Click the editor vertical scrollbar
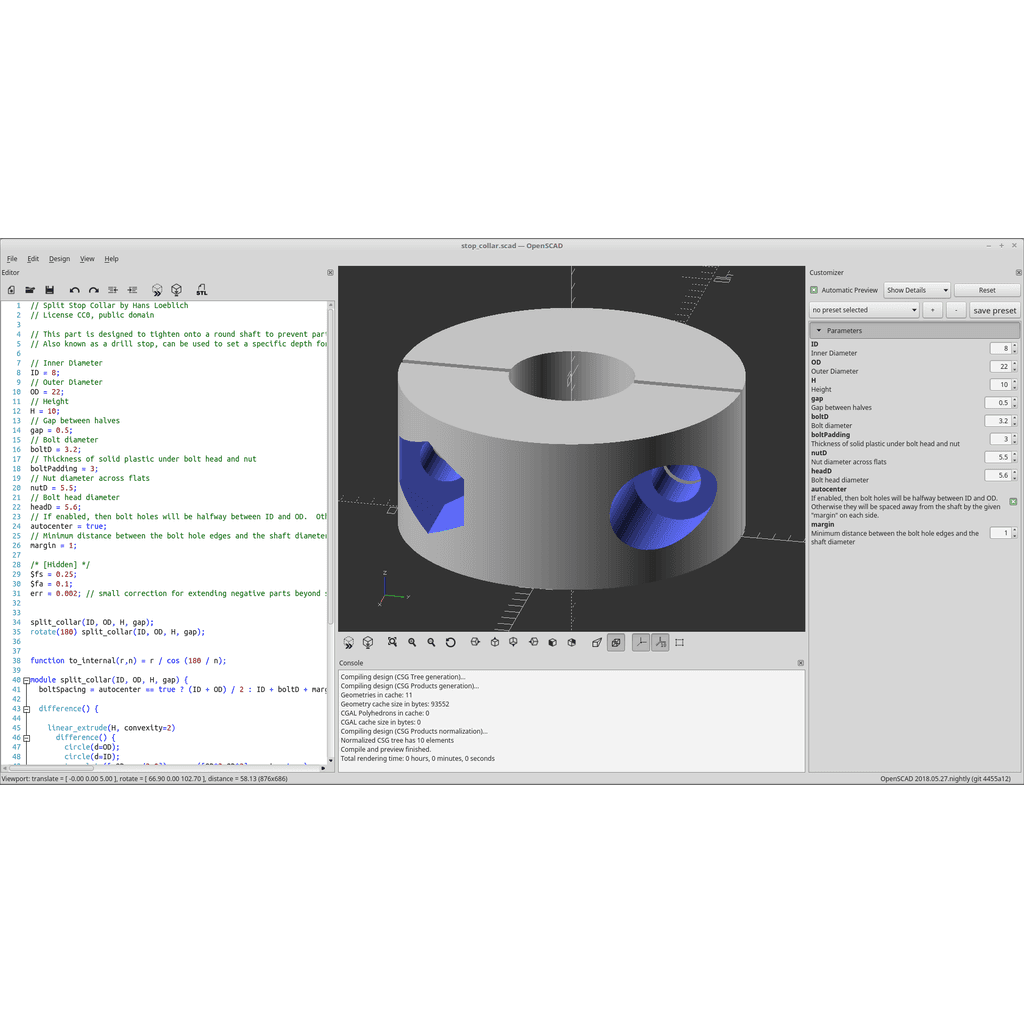 click(330, 466)
